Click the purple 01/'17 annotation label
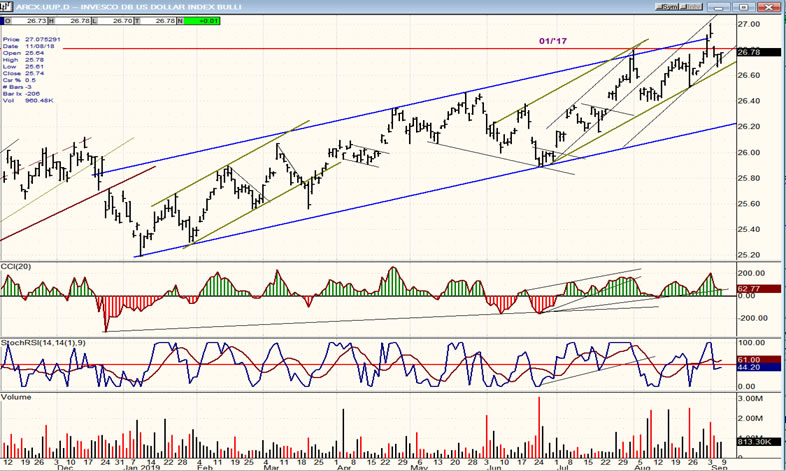 pyautogui.click(x=553, y=41)
